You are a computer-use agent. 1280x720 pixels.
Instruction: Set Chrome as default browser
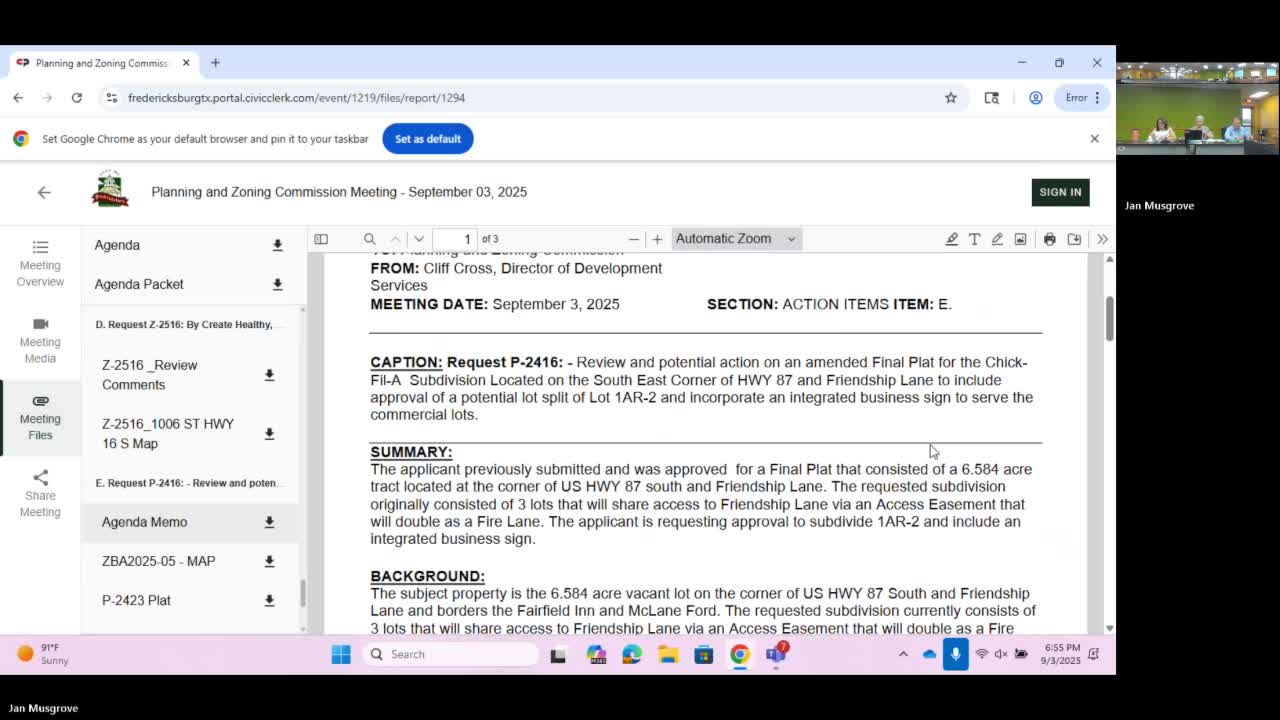[x=428, y=139]
